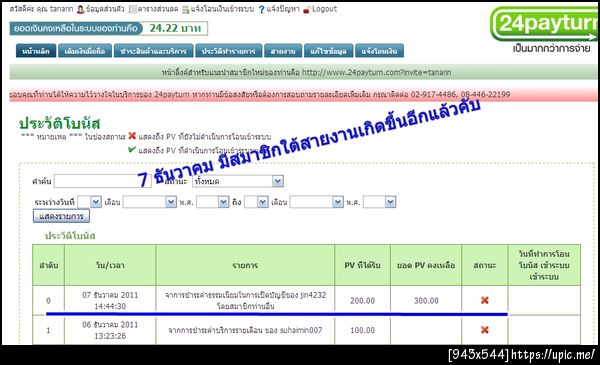The height and width of the screenshot is (365, 600).
Task: Click the red contact notice with 02-917-4486
Action: click(303, 95)
